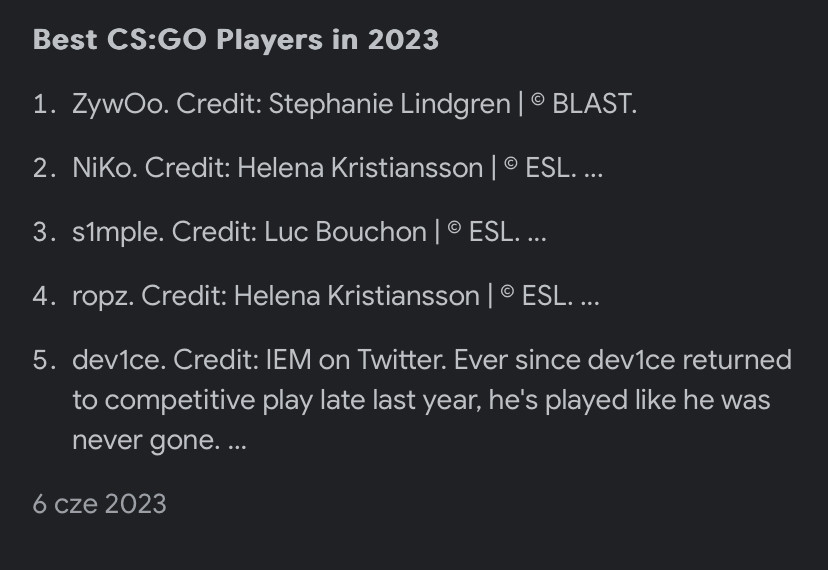Click the Stephanie Lindgren credit text
The image size is (828, 570).
[389, 104]
